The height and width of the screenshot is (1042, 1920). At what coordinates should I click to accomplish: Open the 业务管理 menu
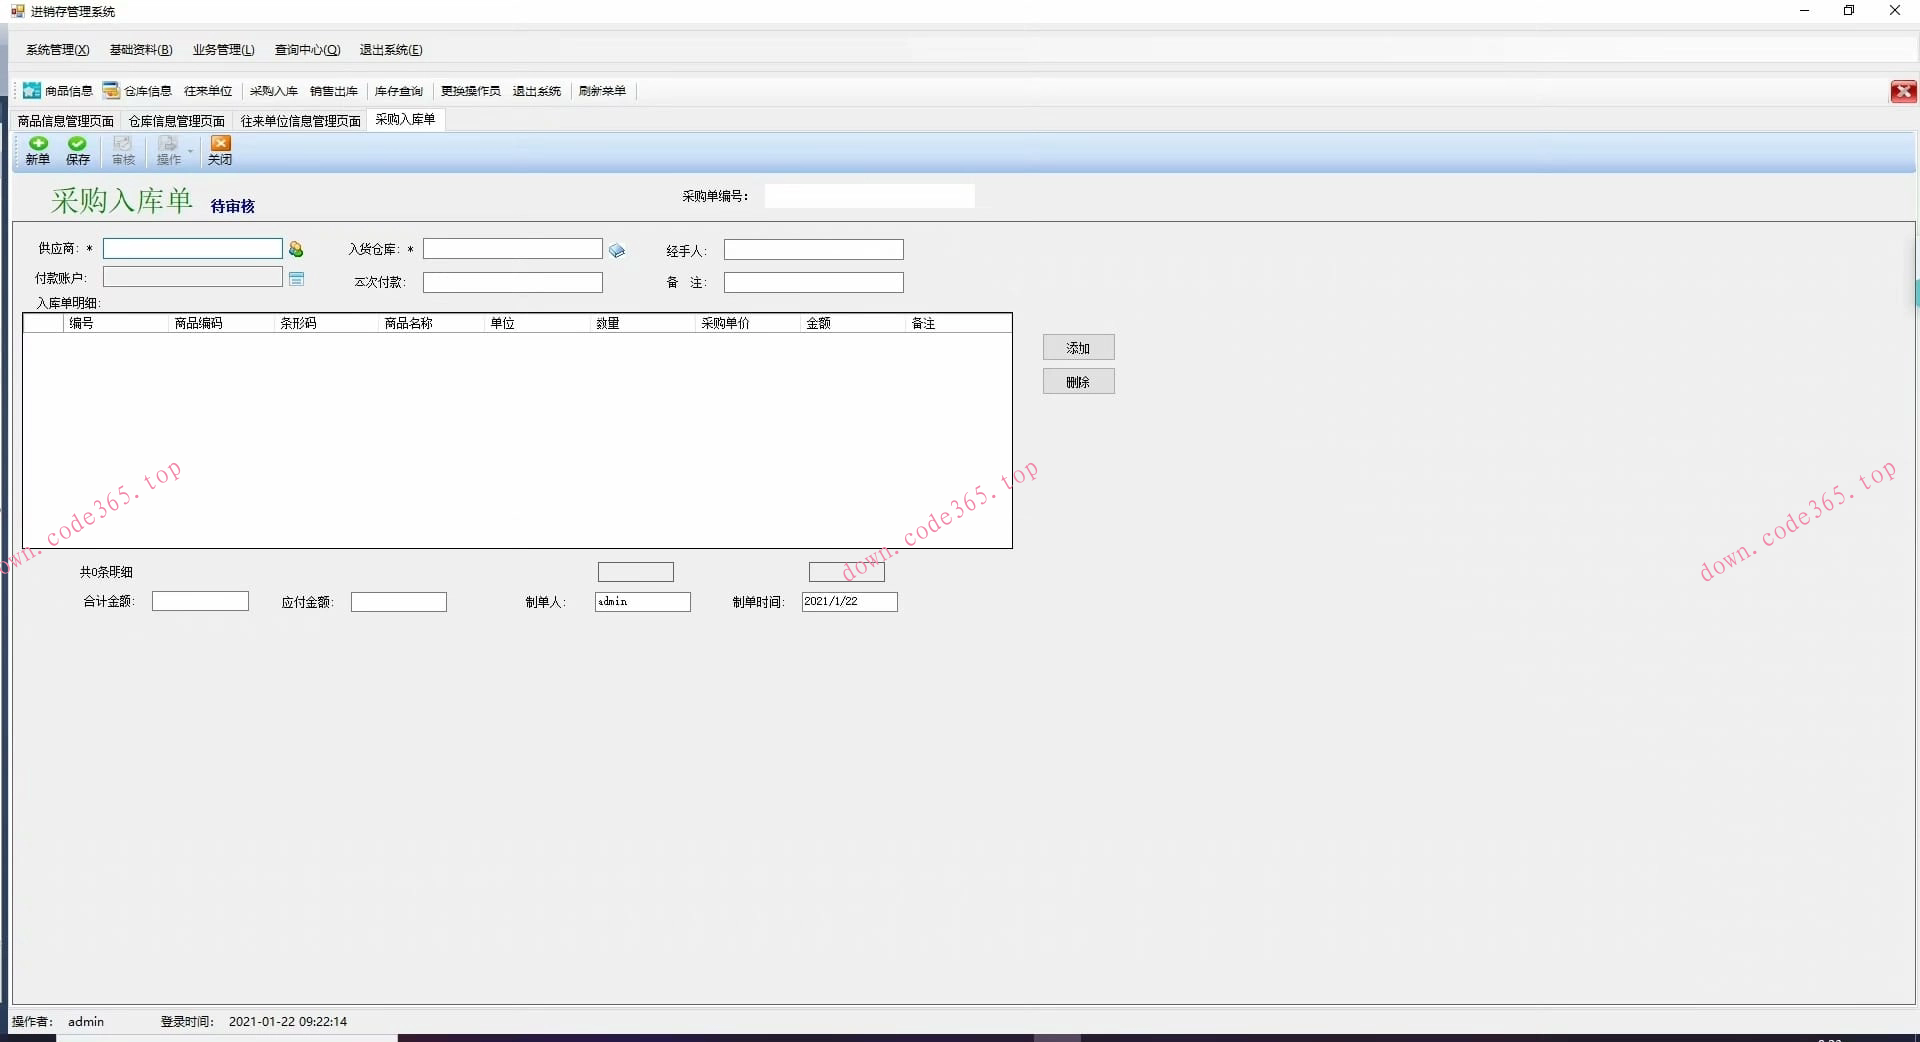coord(223,50)
